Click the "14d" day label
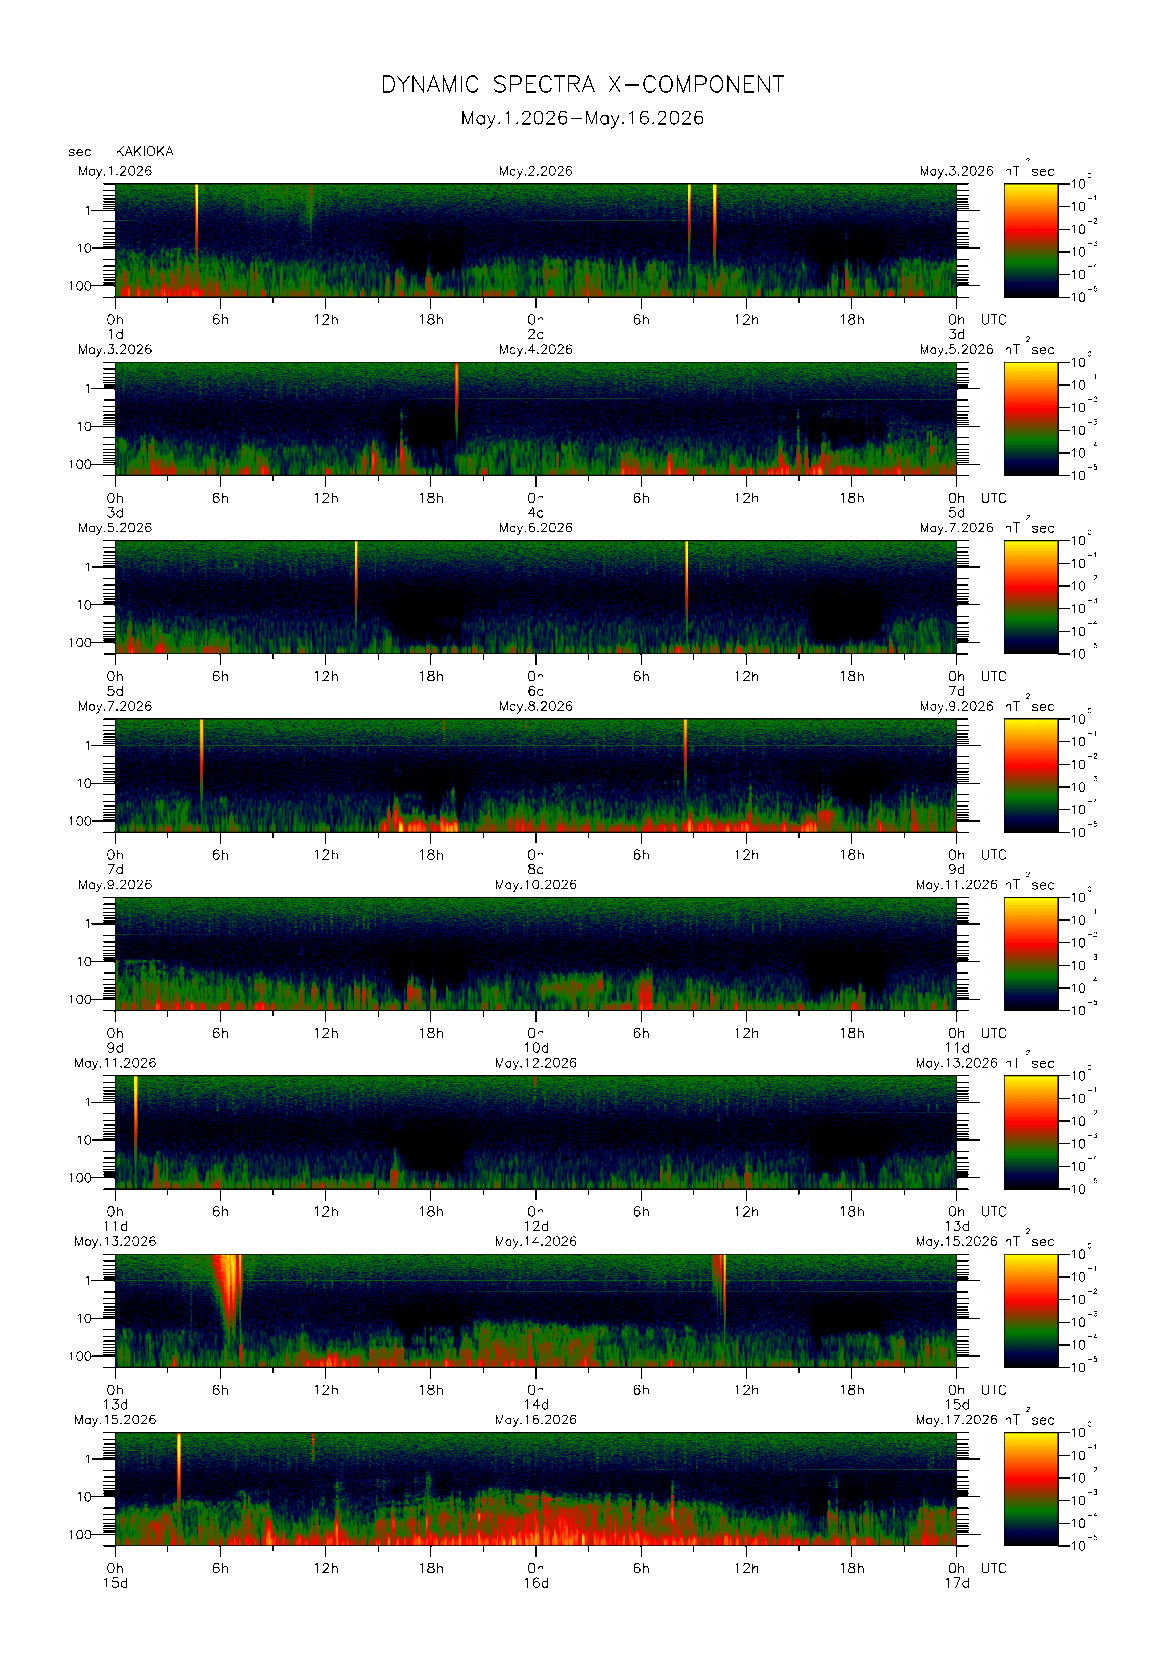Screen dimensions: 1165x1679 (x=536, y=1405)
